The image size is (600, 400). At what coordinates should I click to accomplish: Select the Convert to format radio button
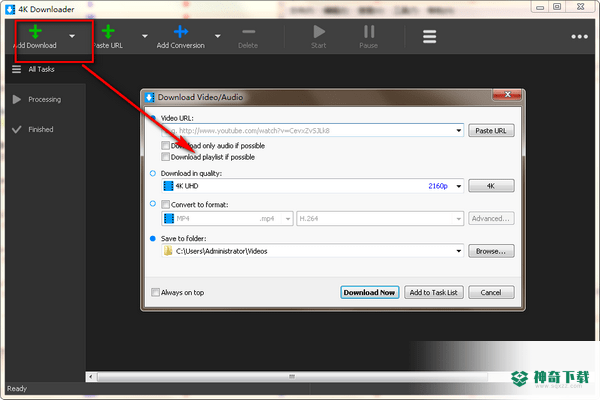153,204
